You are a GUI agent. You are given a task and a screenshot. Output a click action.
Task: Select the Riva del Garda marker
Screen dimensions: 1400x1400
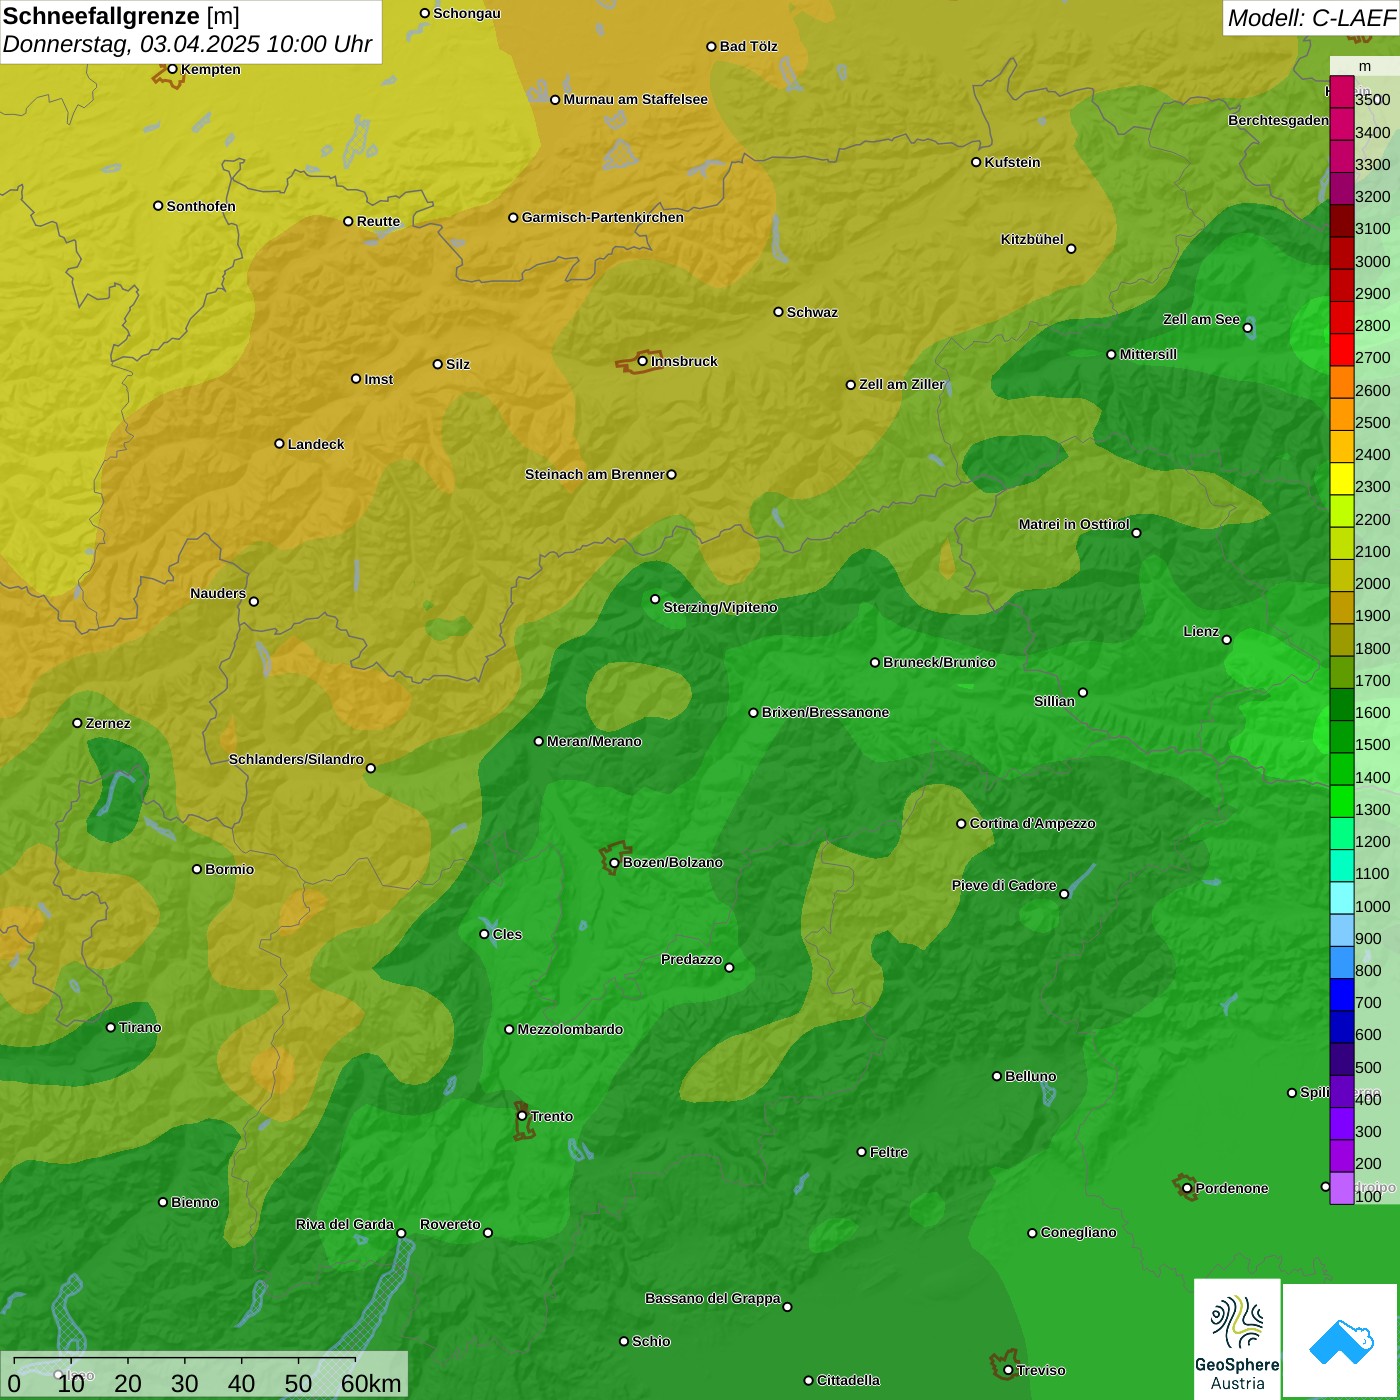(x=401, y=1233)
